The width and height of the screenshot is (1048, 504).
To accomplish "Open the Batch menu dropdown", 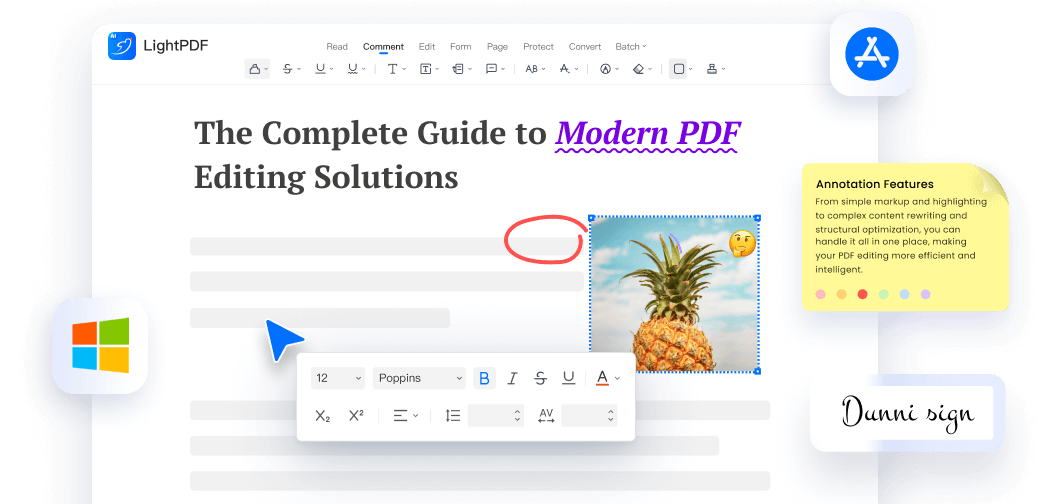I will [x=631, y=47].
